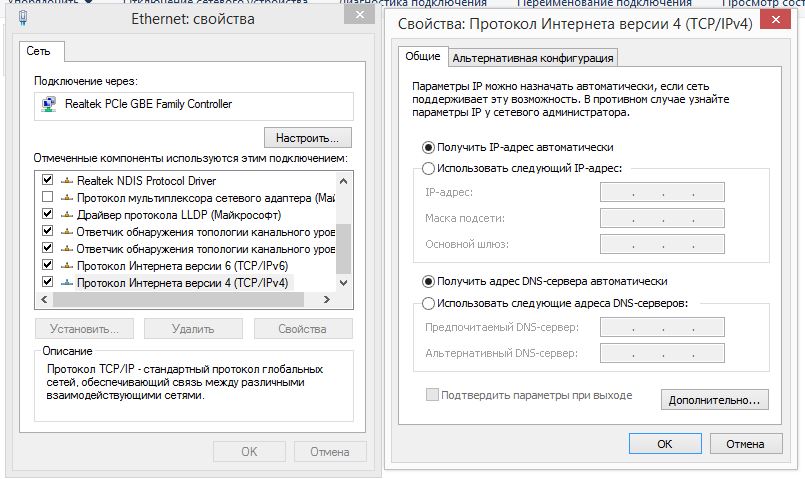Screen dimensions: 805x479
Task: Click the icon beside Протокол мультиплексора сетевого адаптера
Action: [67, 198]
